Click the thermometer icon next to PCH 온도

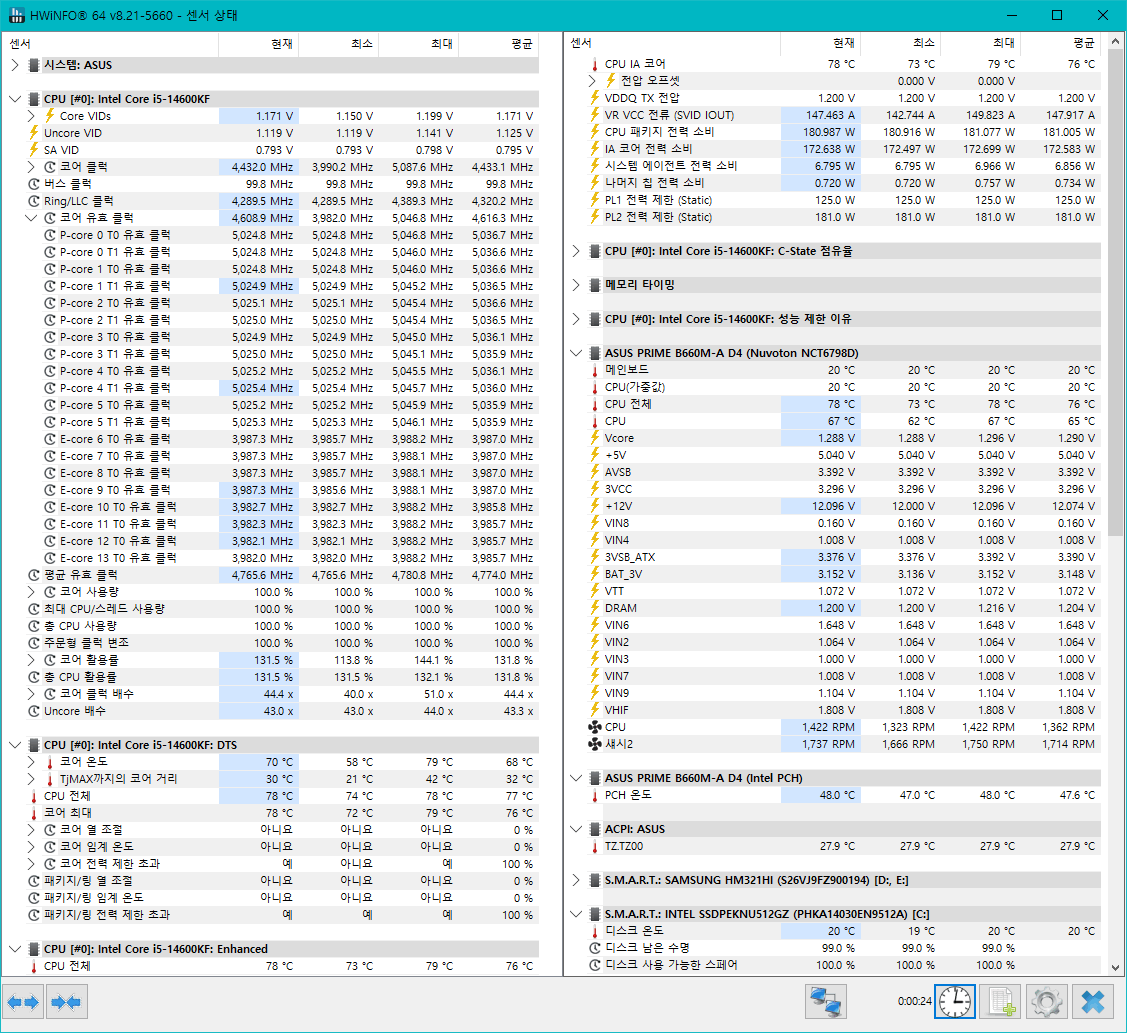point(594,795)
